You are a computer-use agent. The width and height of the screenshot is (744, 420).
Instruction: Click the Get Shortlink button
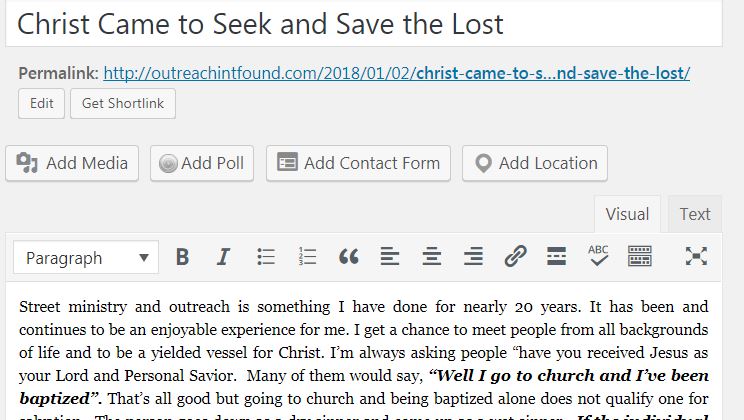[x=123, y=104]
